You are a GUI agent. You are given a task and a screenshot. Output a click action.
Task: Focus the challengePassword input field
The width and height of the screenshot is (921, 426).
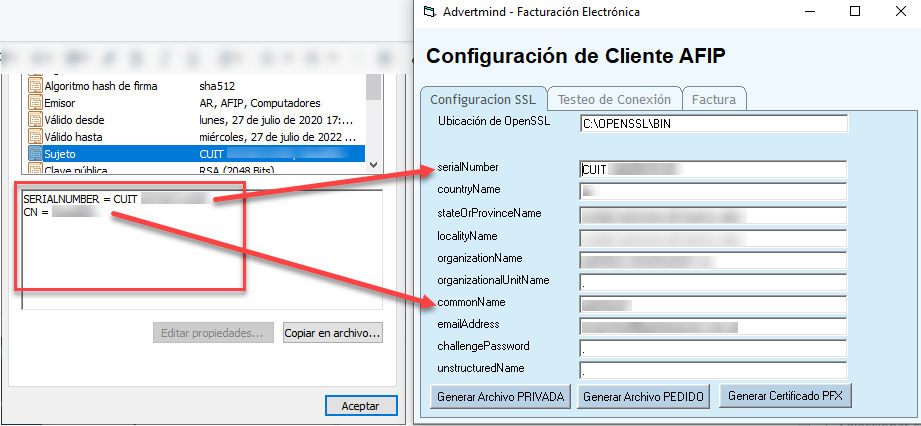coord(714,348)
